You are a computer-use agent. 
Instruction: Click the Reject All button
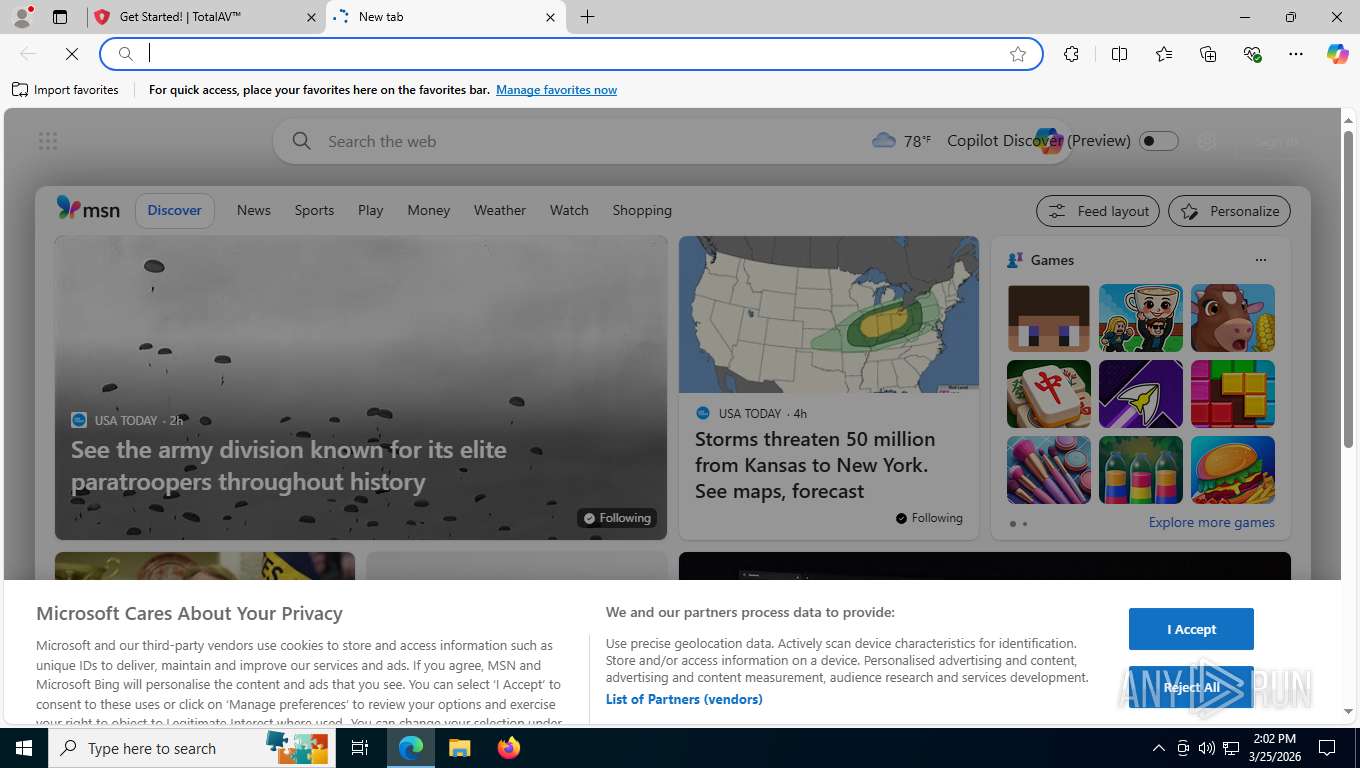(1191, 687)
